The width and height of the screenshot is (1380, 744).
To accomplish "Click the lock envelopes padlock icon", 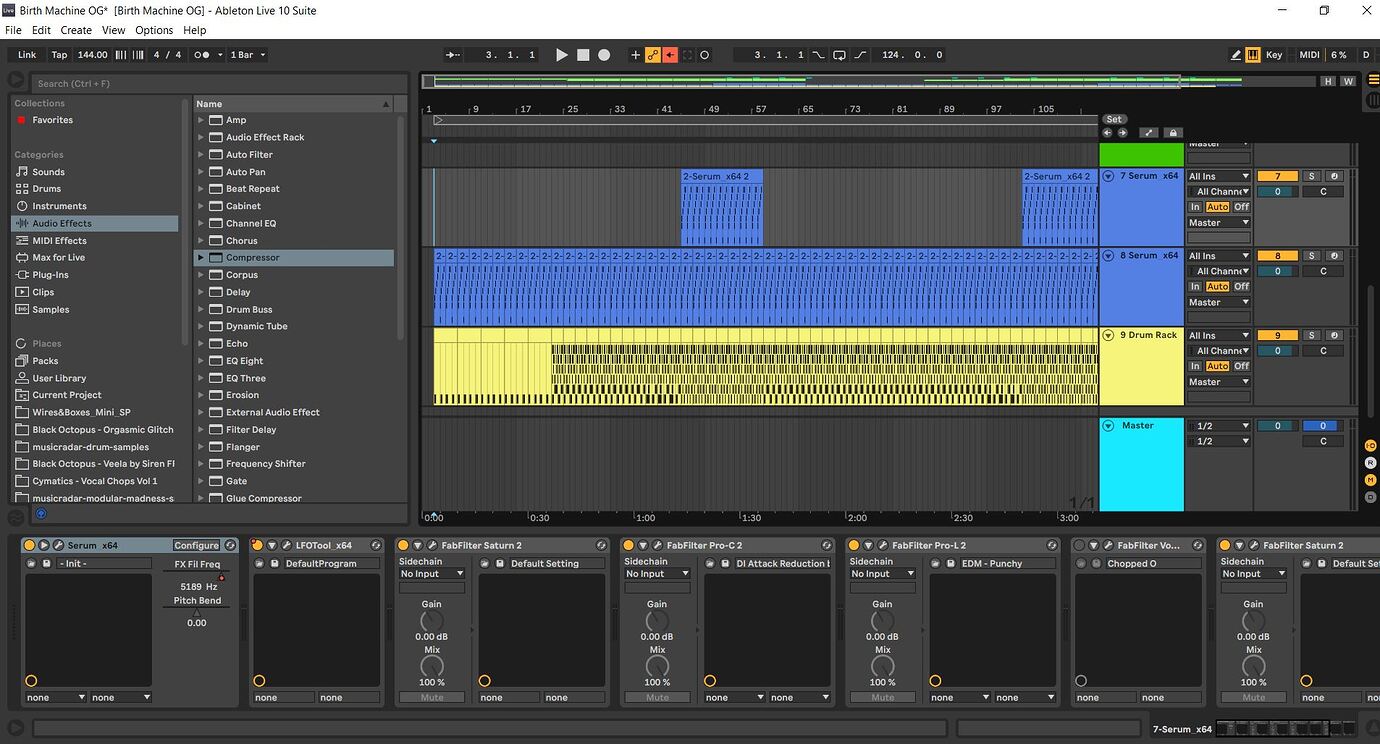I will point(1173,133).
